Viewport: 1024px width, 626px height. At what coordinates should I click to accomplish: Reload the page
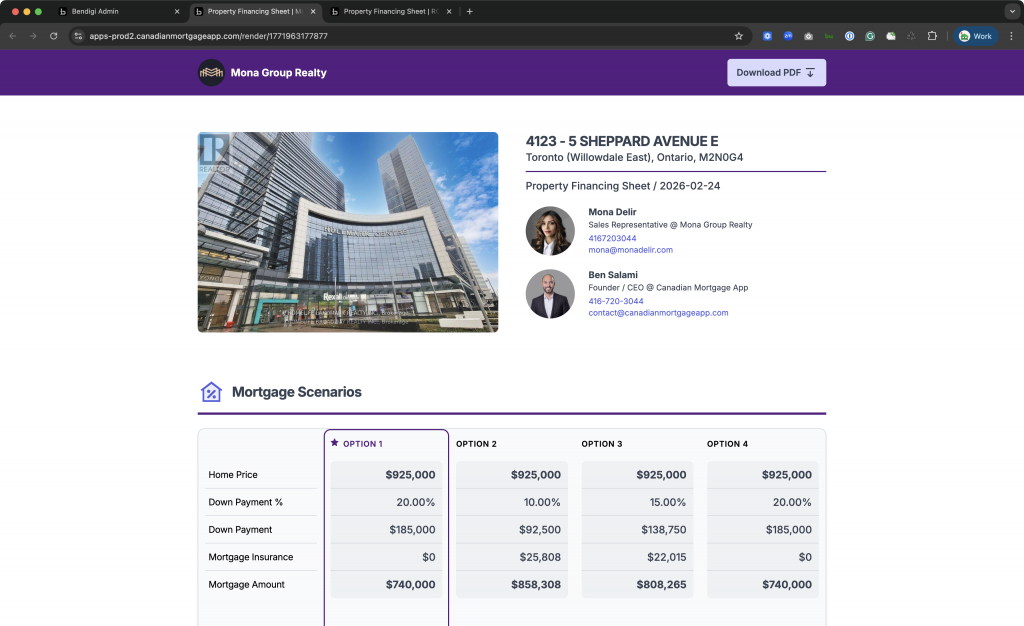click(x=54, y=36)
